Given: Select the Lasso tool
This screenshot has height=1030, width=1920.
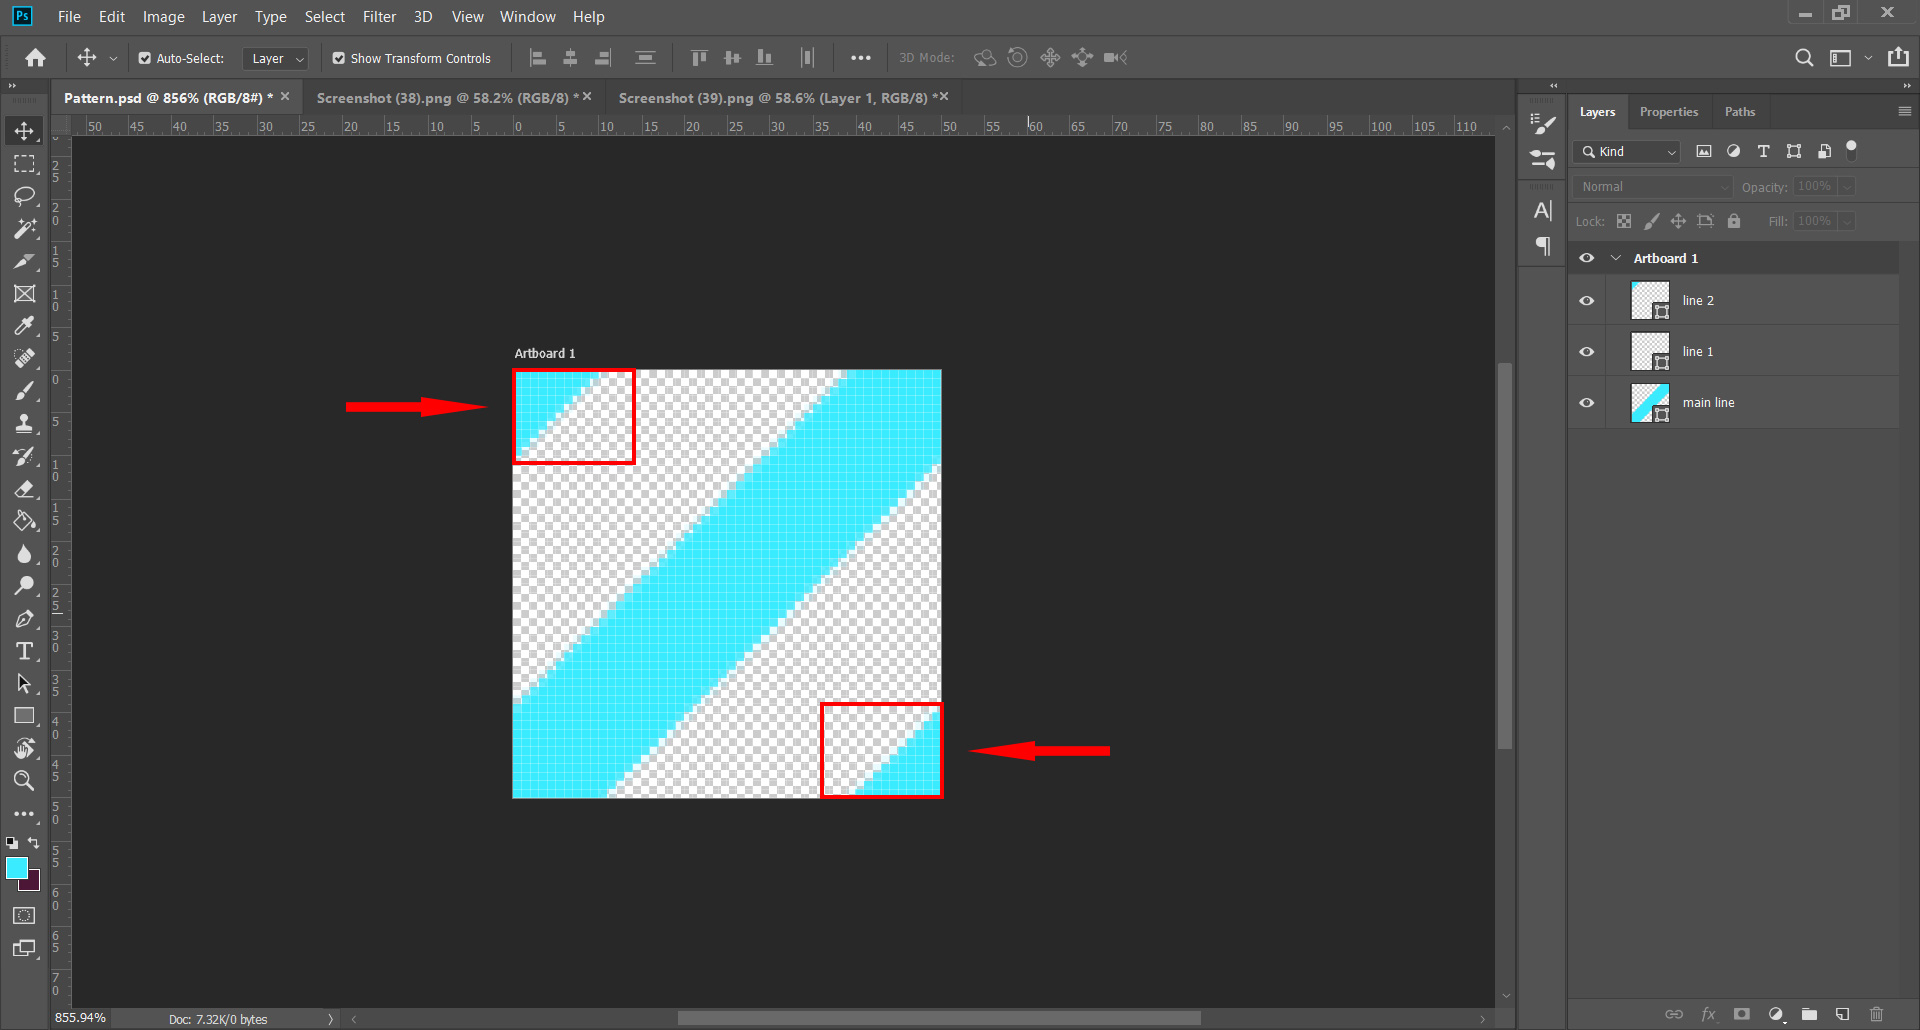Looking at the screenshot, I should click(x=24, y=196).
